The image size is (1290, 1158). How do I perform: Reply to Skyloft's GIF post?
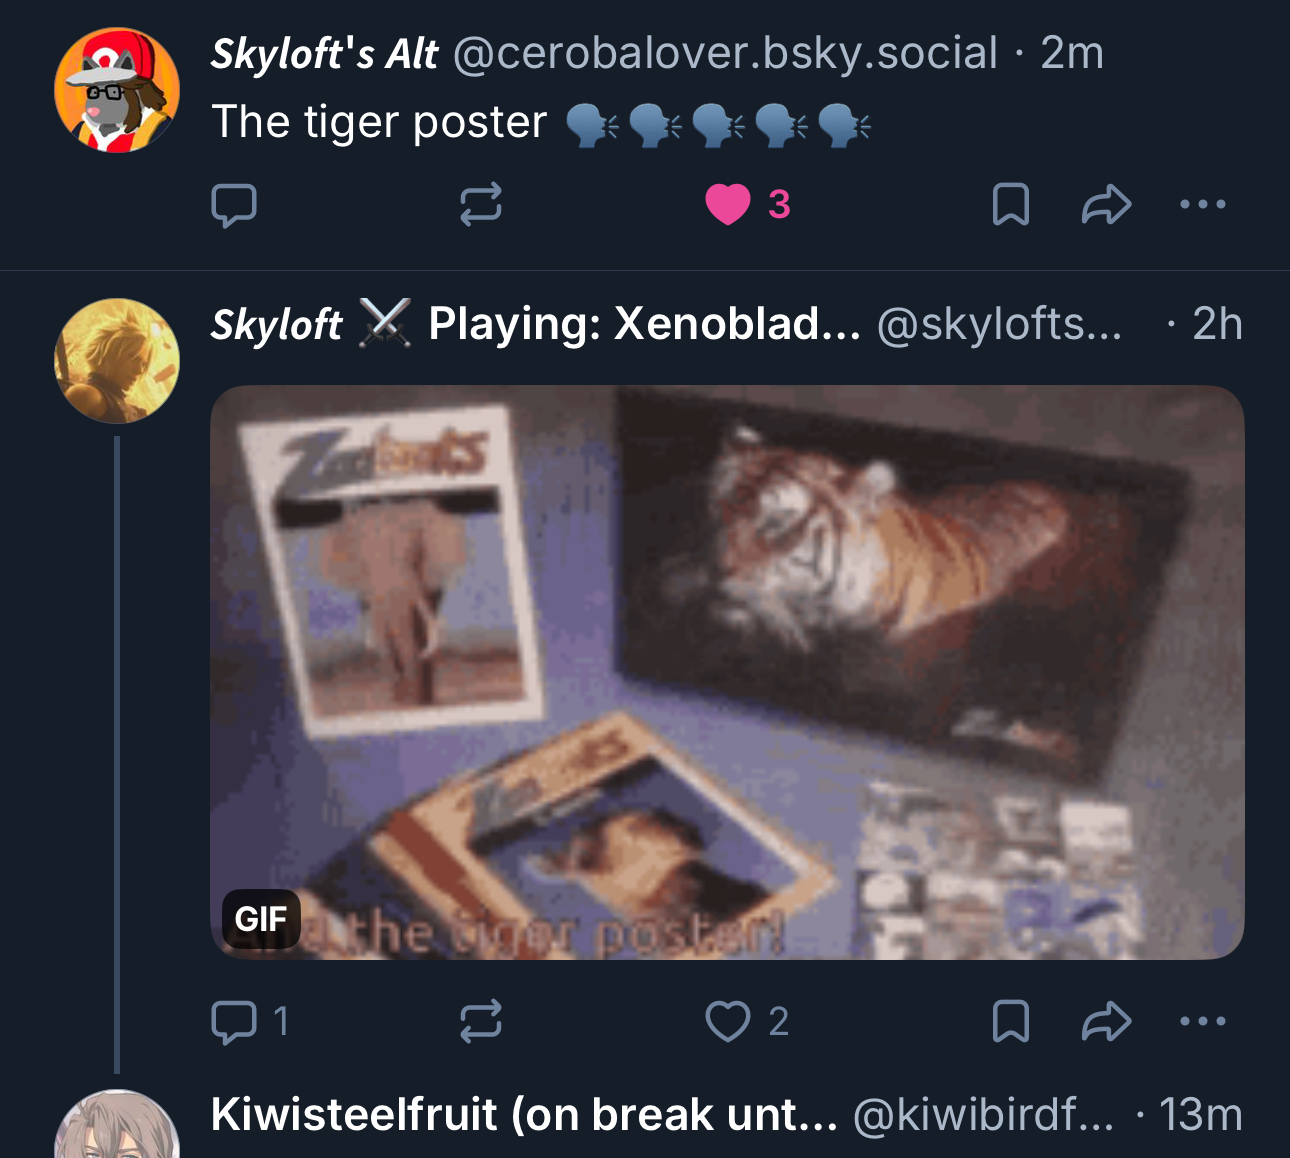tap(234, 1022)
